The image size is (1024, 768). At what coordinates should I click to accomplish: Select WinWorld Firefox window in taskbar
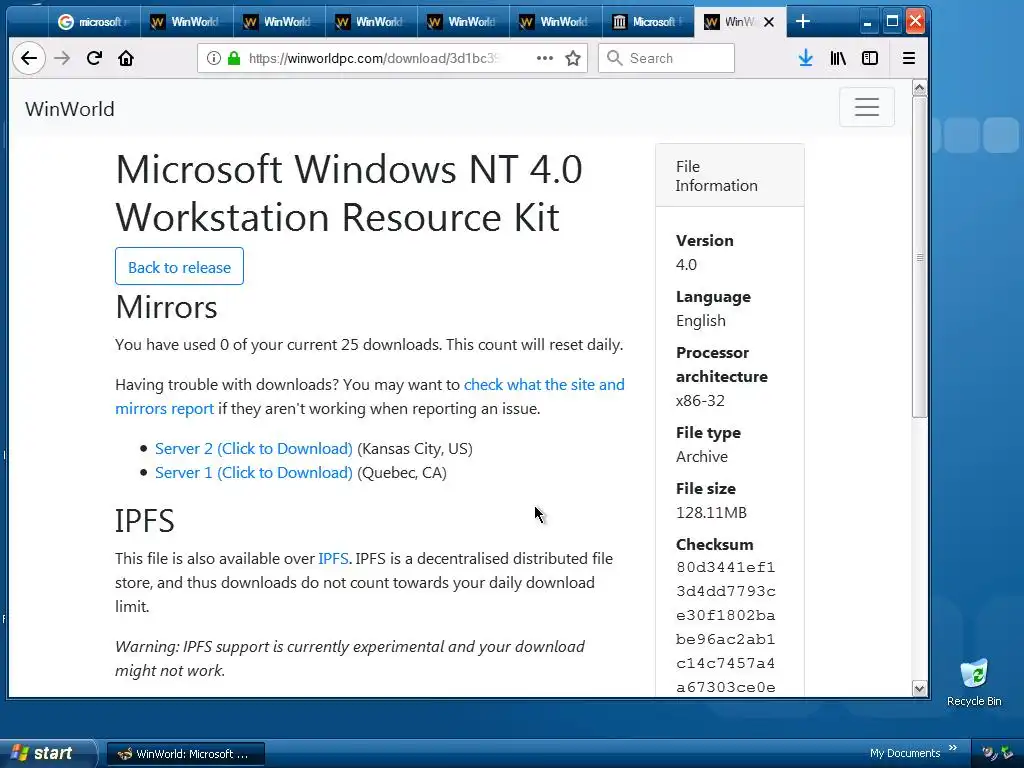click(x=185, y=754)
